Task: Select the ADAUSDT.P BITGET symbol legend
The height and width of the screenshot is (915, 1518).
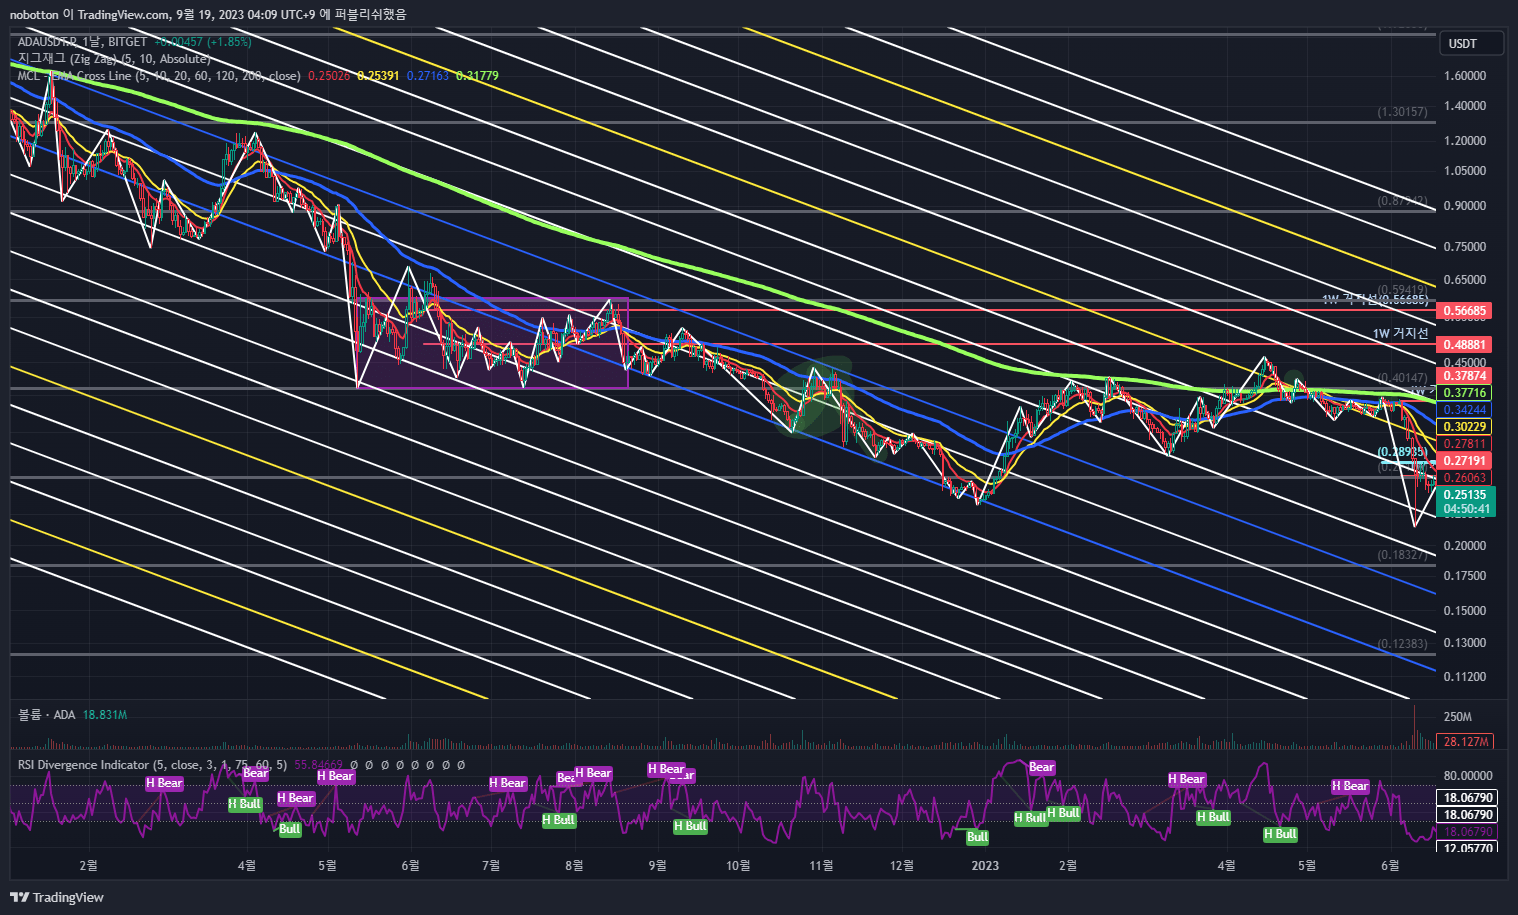Action: [x=82, y=42]
